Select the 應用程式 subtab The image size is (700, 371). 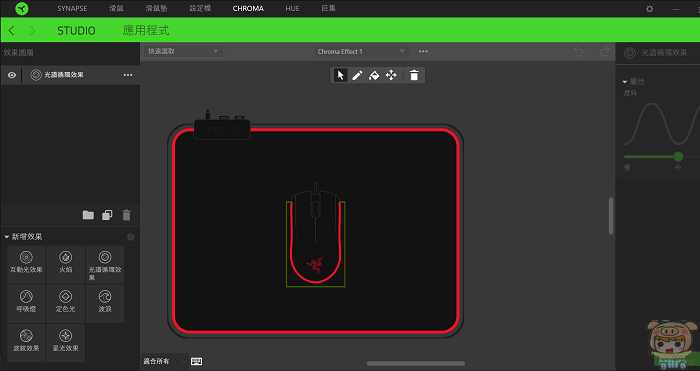[146, 30]
